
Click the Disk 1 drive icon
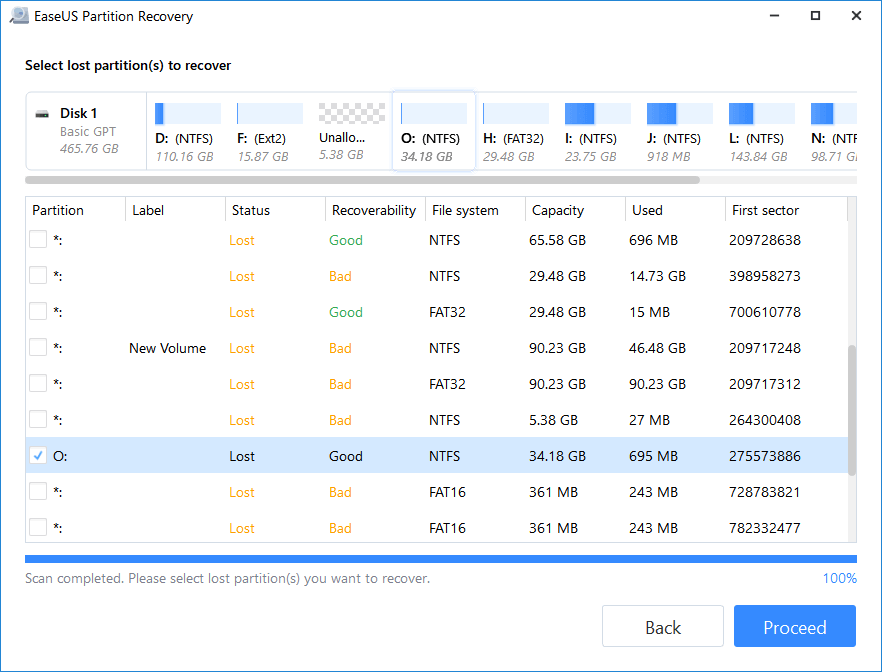tap(42, 115)
